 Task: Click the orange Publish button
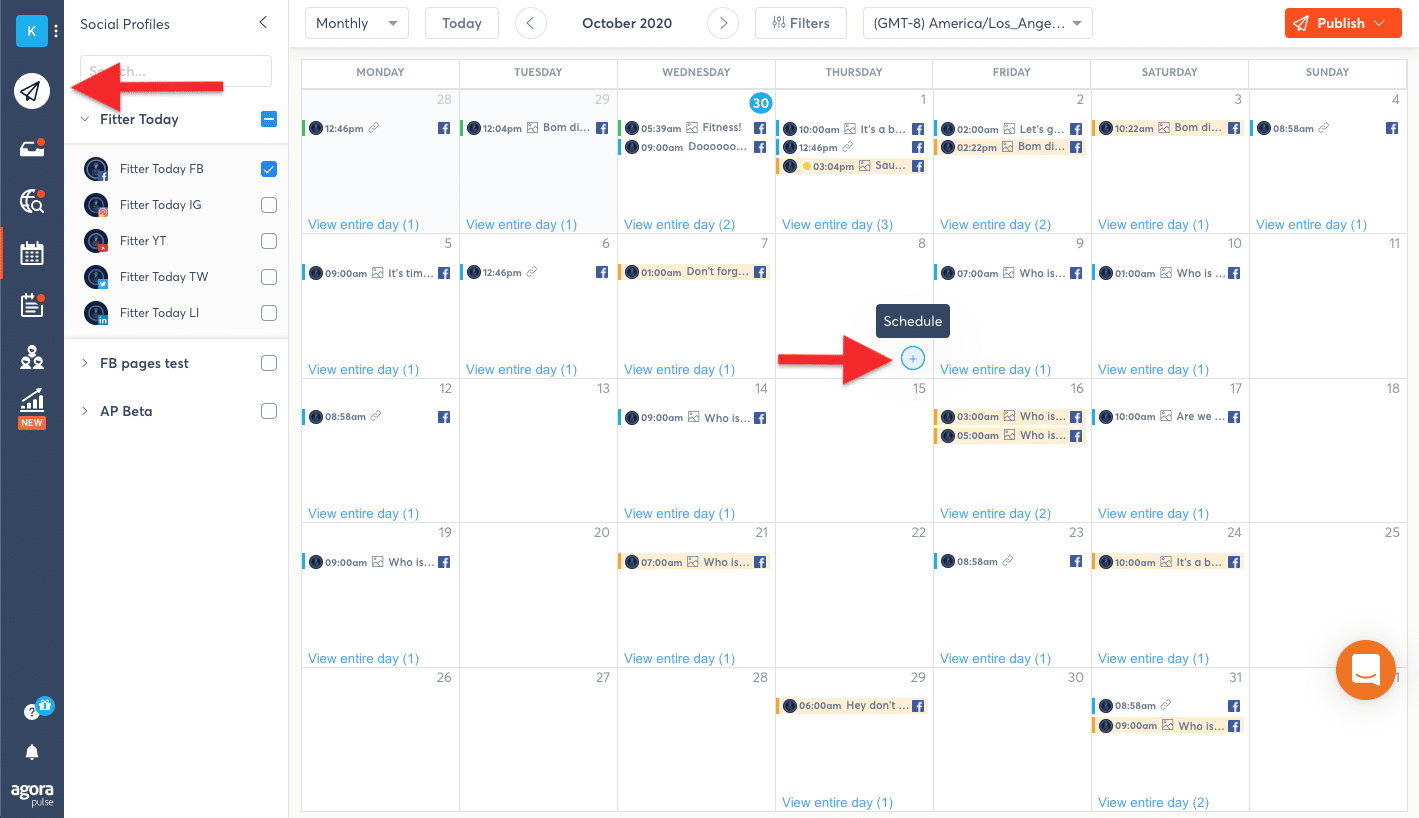[x=1343, y=23]
